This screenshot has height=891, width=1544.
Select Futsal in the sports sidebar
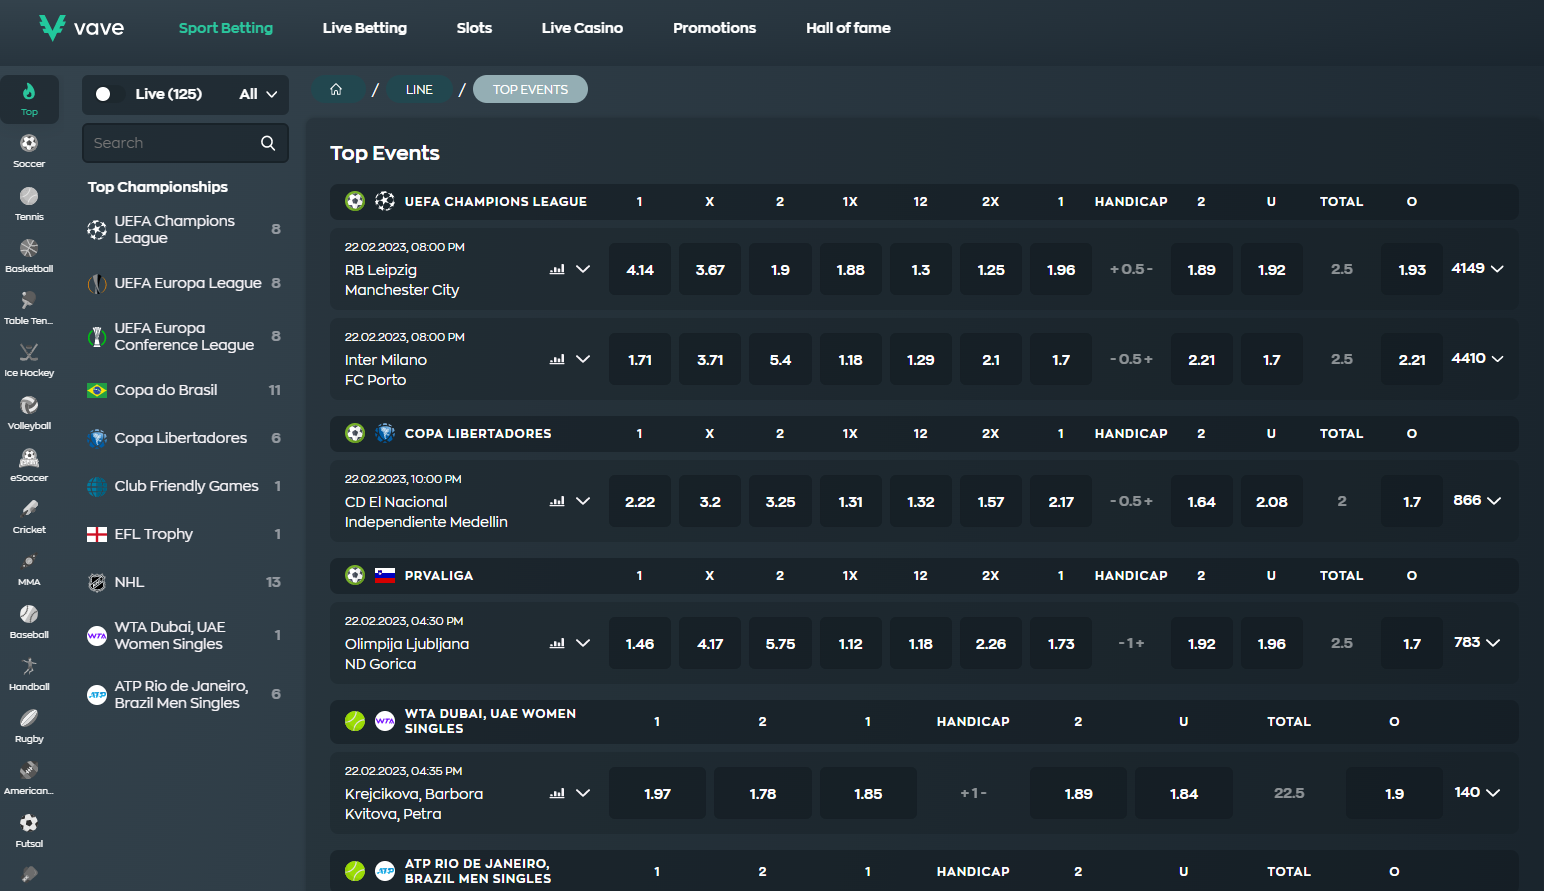pos(29,830)
